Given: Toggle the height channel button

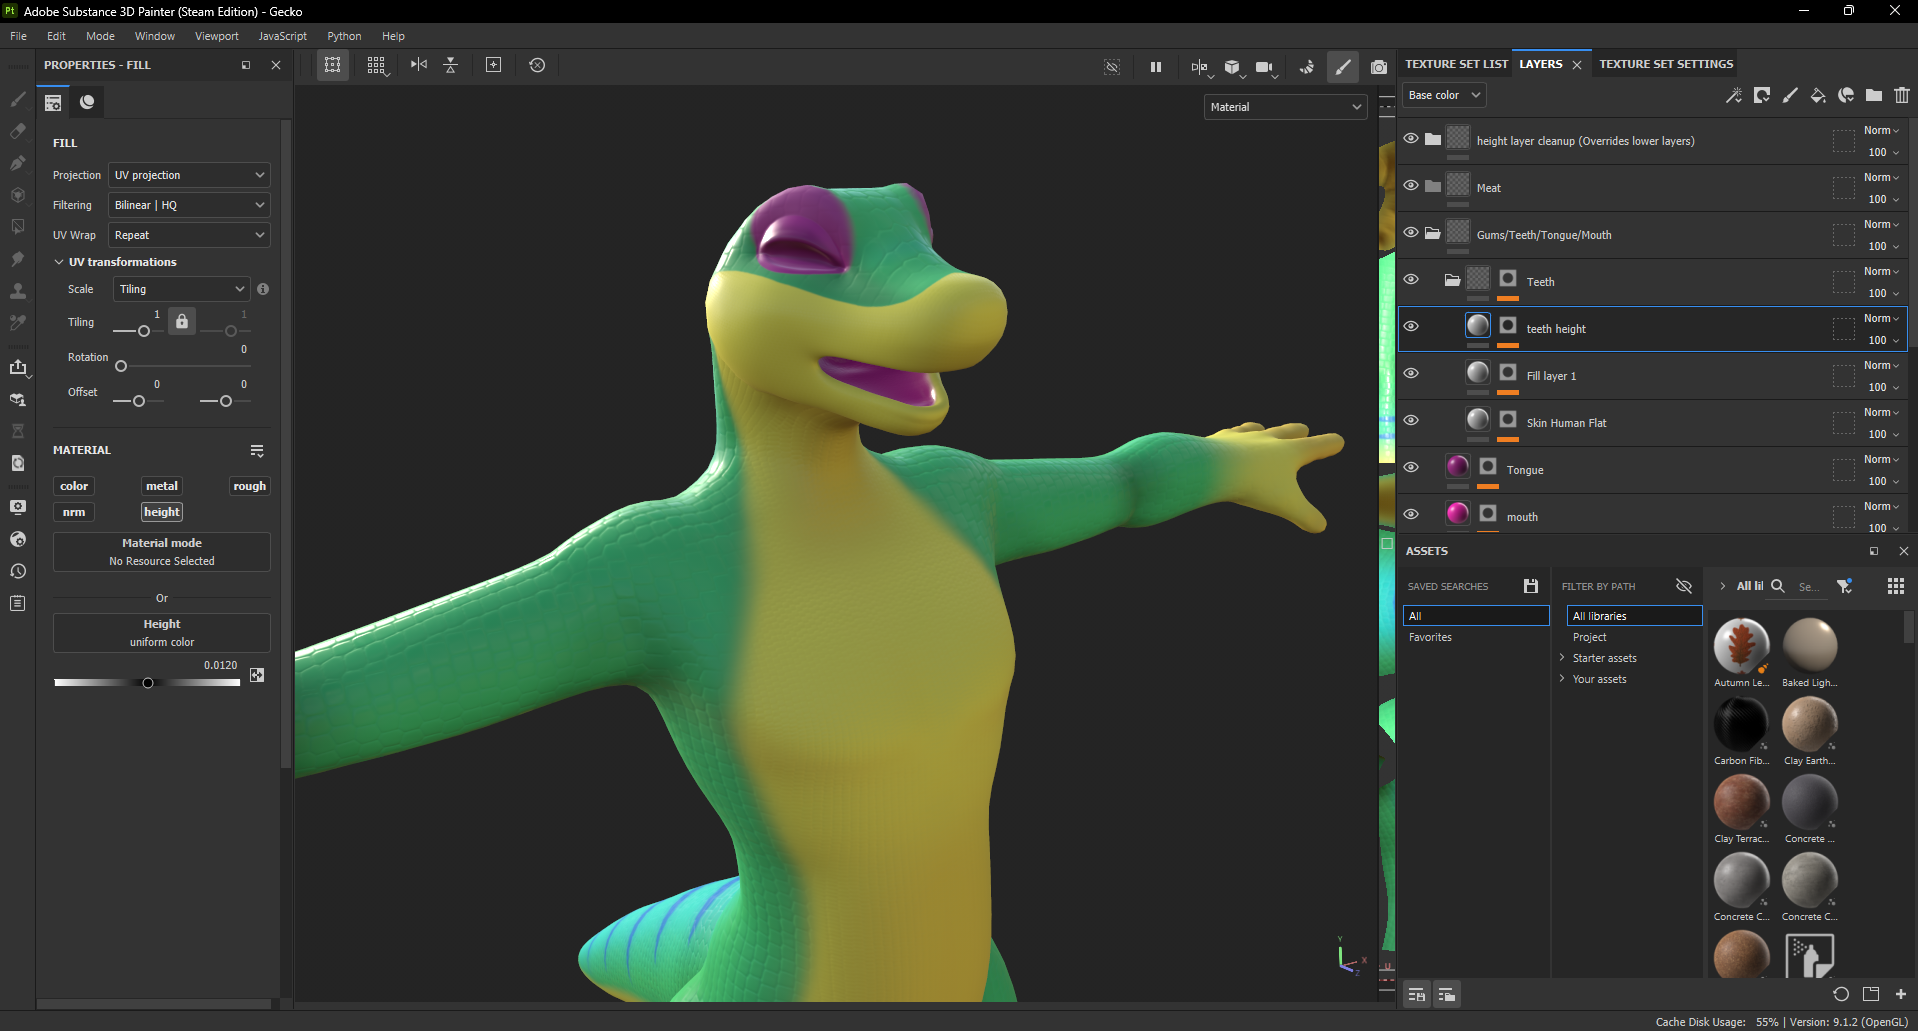Looking at the screenshot, I should pos(162,512).
